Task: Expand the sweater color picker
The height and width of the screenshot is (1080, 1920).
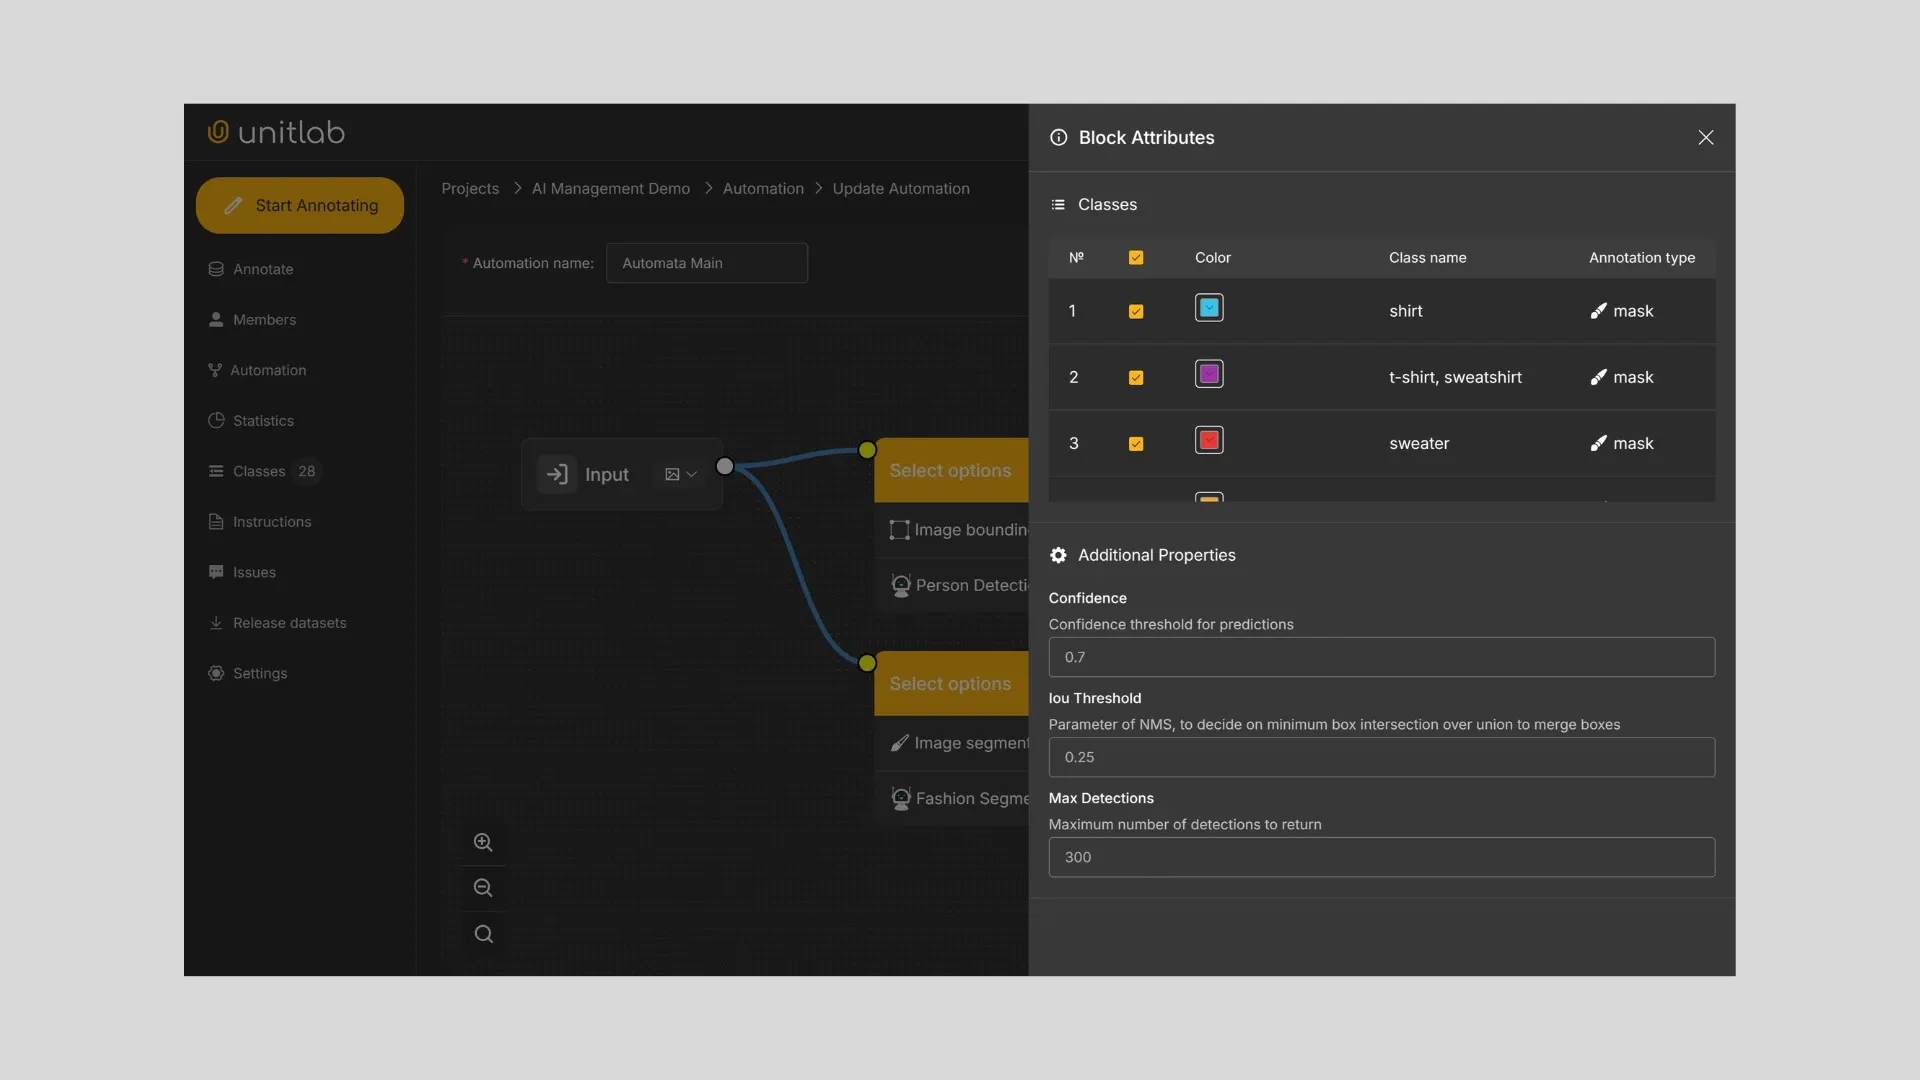Action: pos(1208,440)
